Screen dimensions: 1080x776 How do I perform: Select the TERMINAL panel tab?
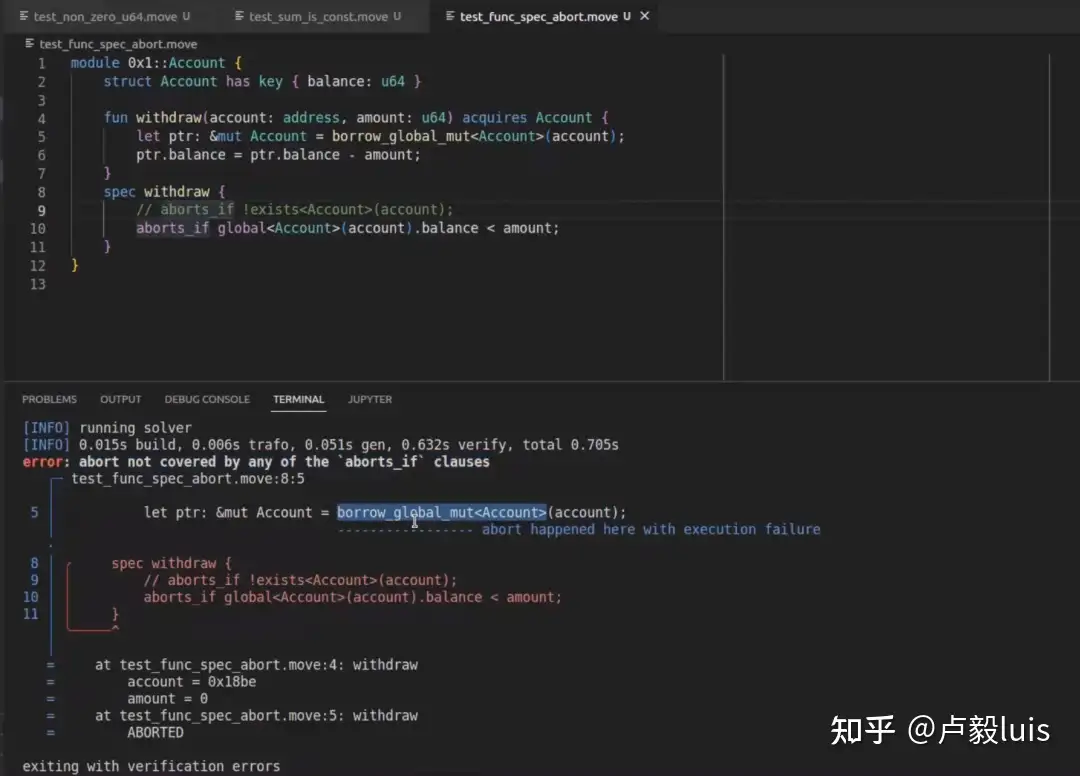[x=298, y=399]
